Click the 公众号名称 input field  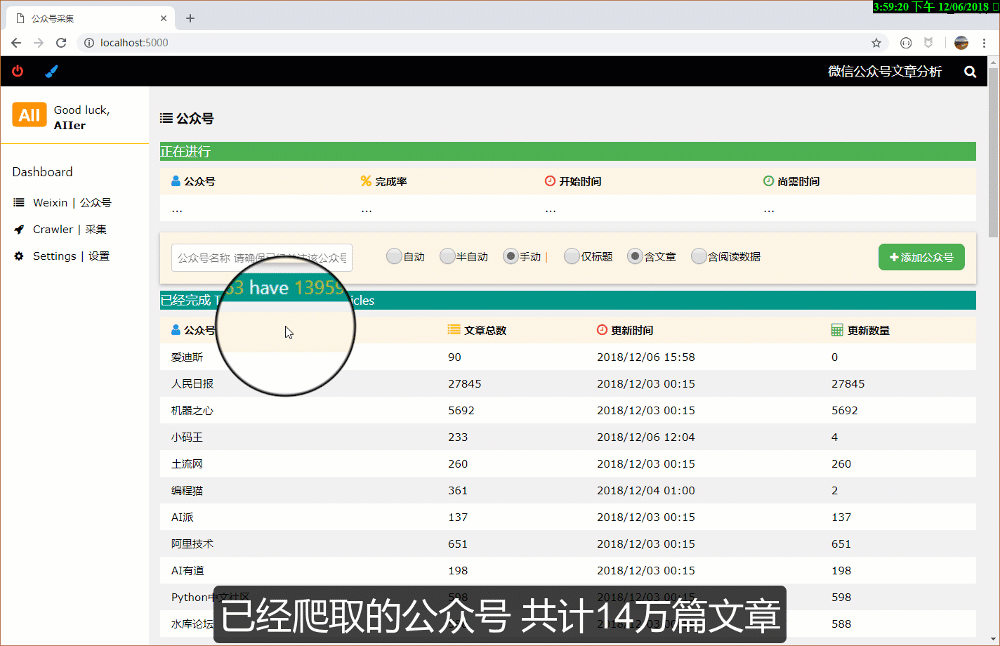[261, 258]
